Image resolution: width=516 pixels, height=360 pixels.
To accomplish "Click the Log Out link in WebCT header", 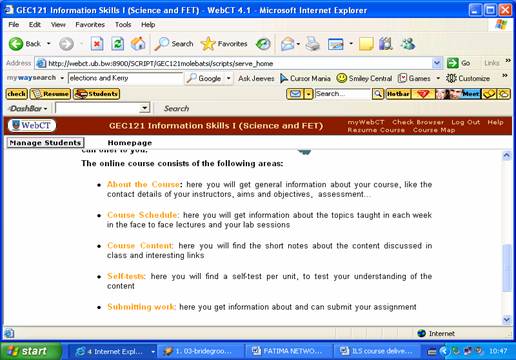I will (466, 122).
